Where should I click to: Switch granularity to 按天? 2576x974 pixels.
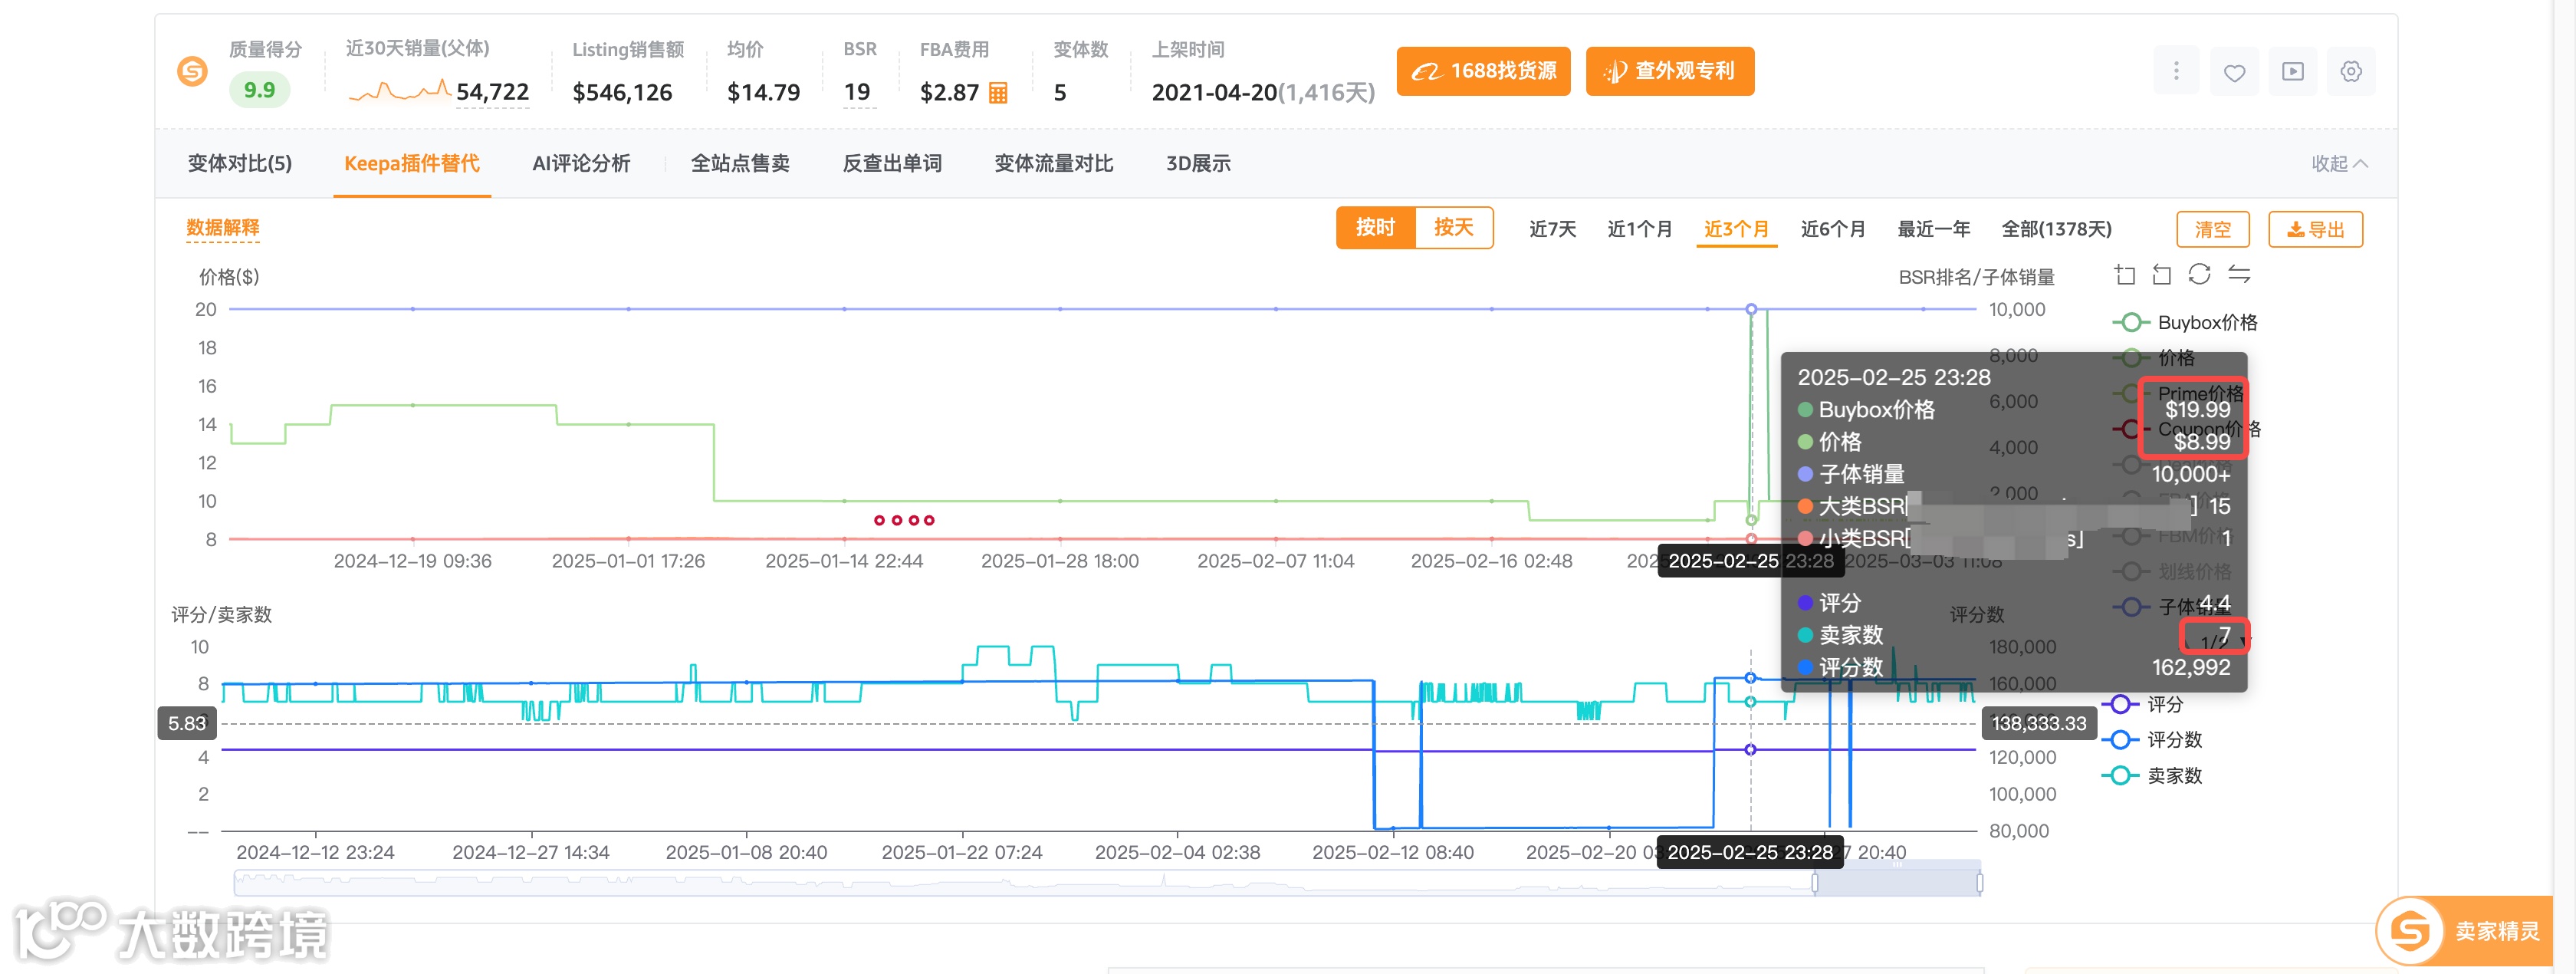tap(1453, 228)
